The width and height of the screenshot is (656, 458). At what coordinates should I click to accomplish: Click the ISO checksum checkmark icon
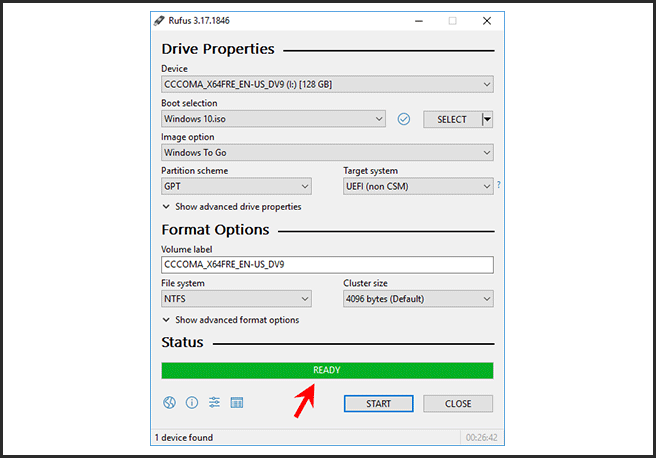[x=404, y=119]
